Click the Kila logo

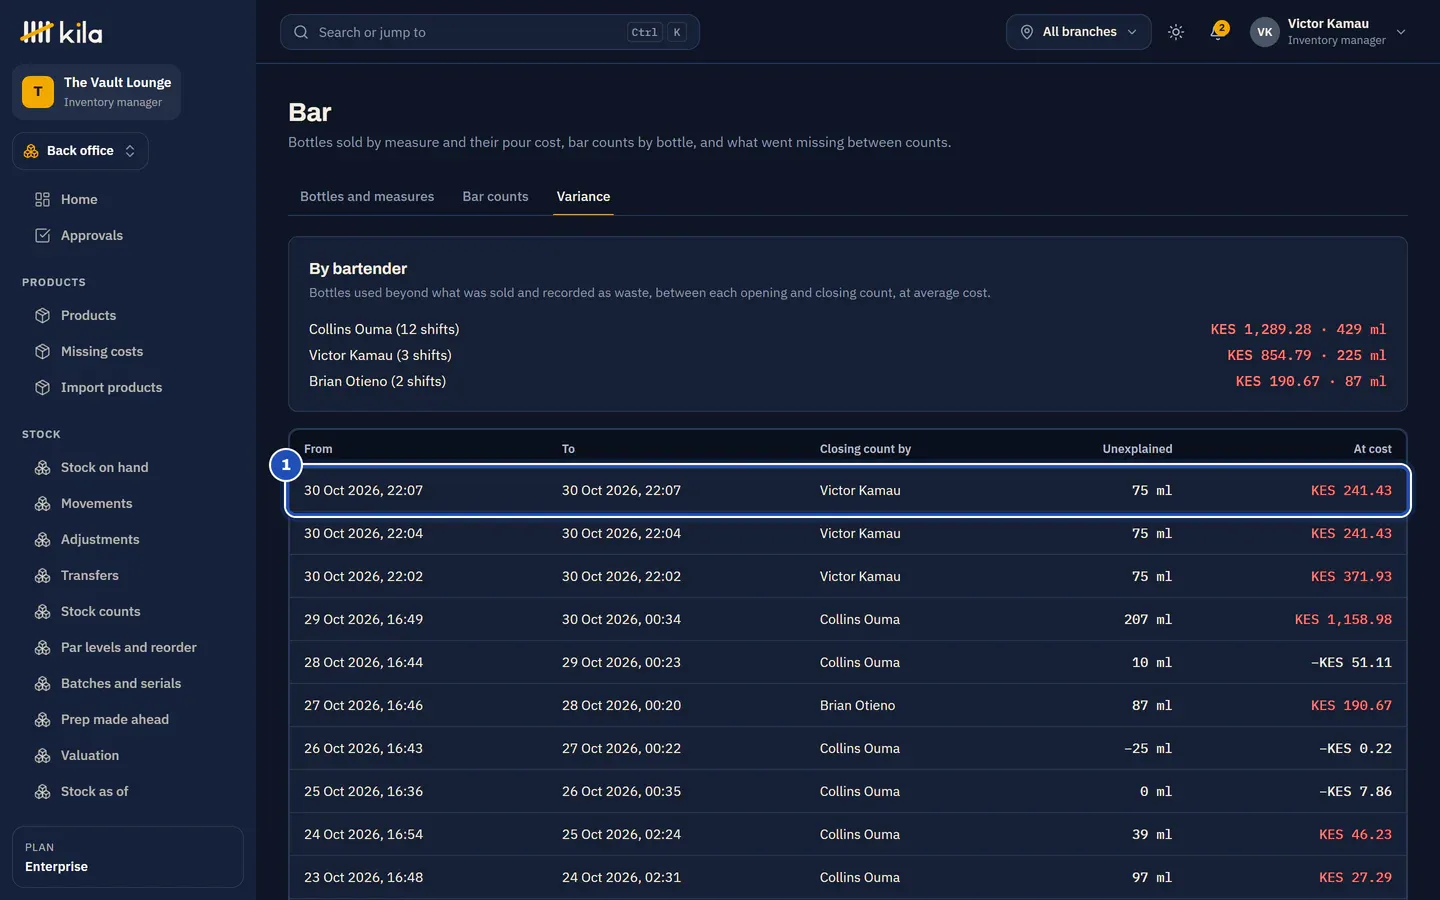61,32
